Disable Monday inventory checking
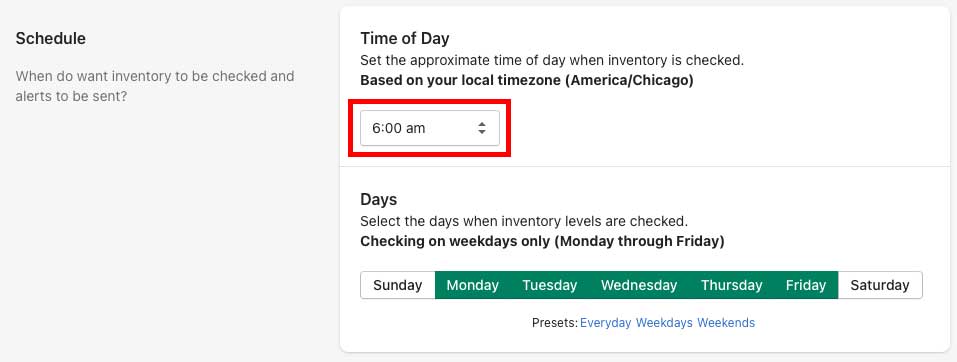Viewport: 957px width, 362px height. [x=472, y=285]
